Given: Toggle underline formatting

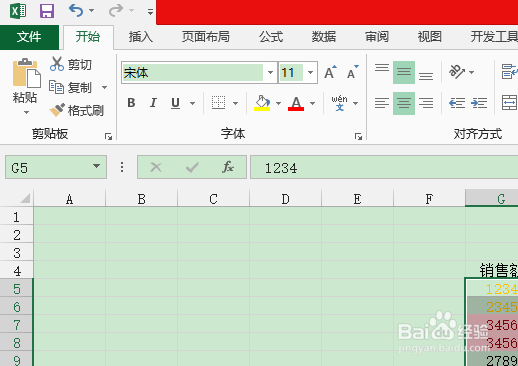Looking at the screenshot, I should [175, 103].
